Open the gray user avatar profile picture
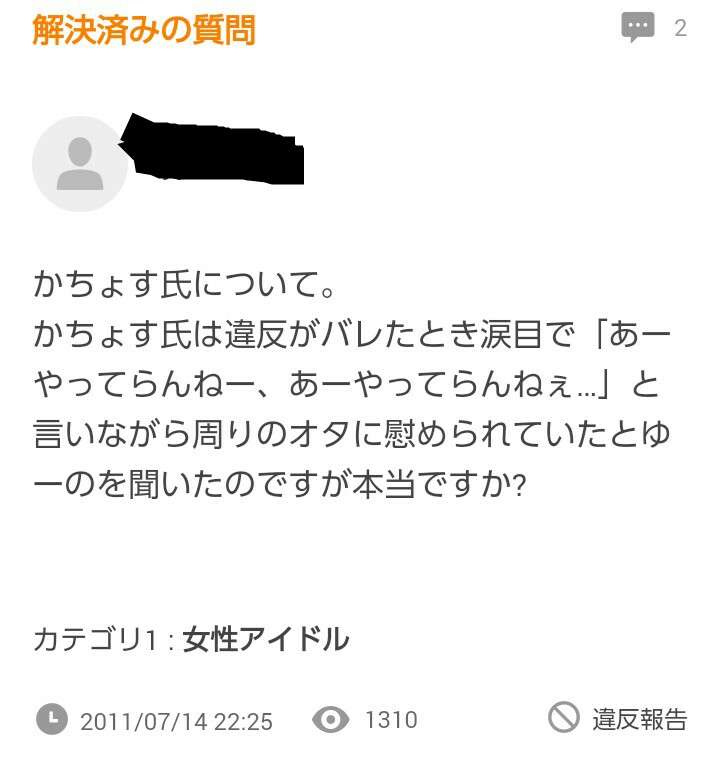This screenshot has height=781, width=720. click(80, 164)
